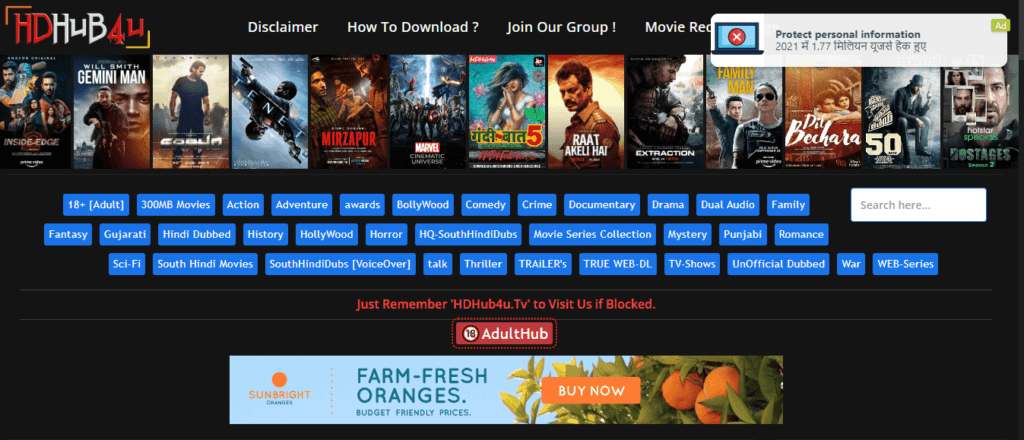Select Documentary category tag

601,205
